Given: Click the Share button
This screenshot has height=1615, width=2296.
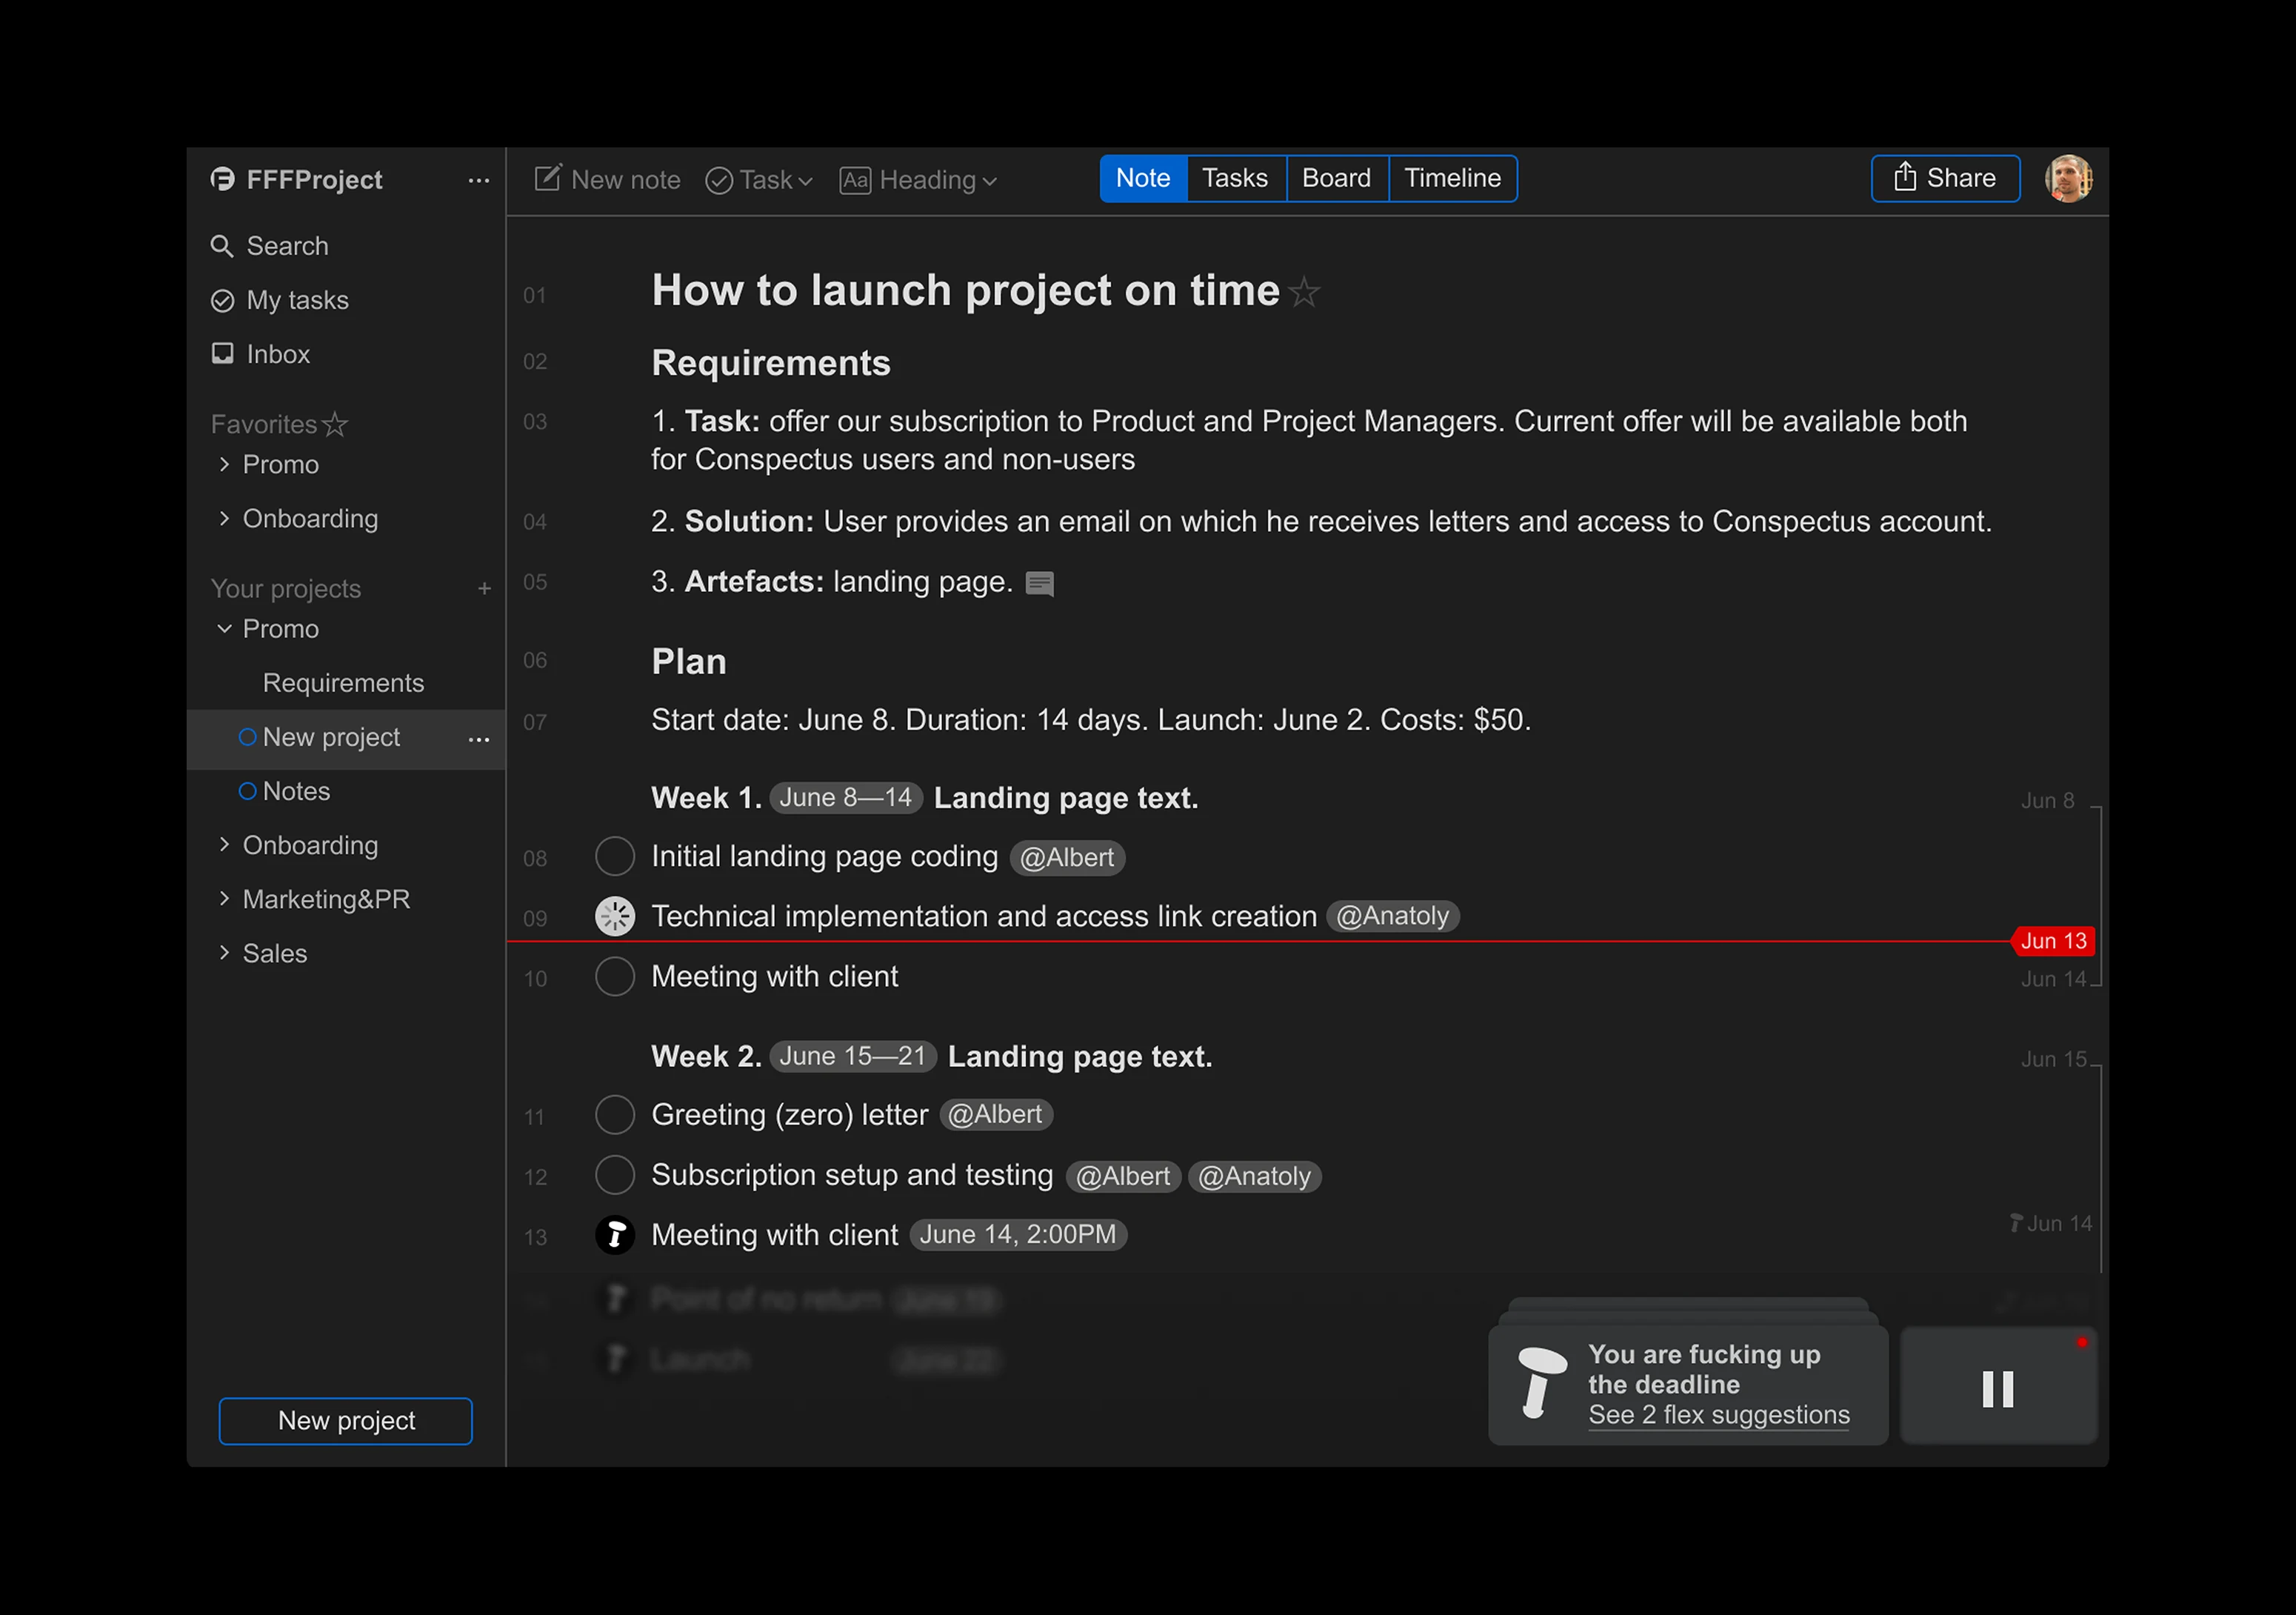Looking at the screenshot, I should (1944, 179).
